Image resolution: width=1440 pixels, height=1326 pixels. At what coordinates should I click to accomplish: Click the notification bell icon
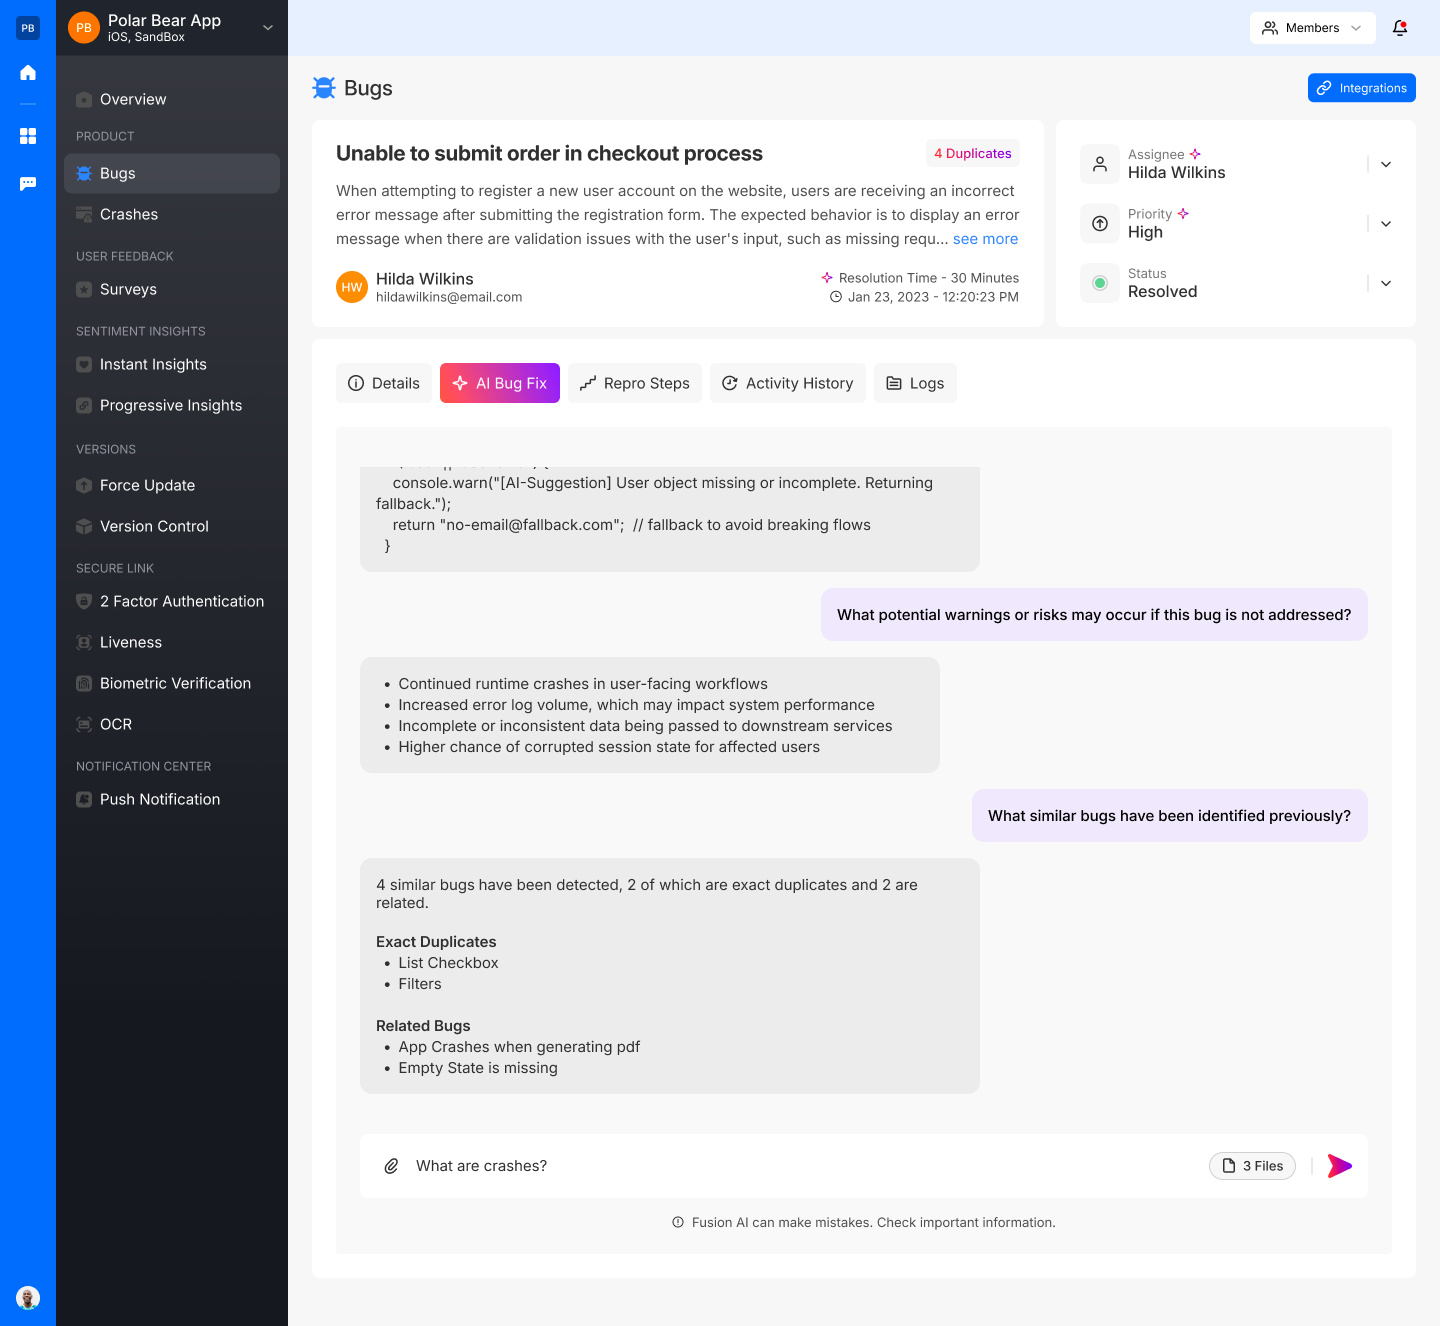point(1400,28)
